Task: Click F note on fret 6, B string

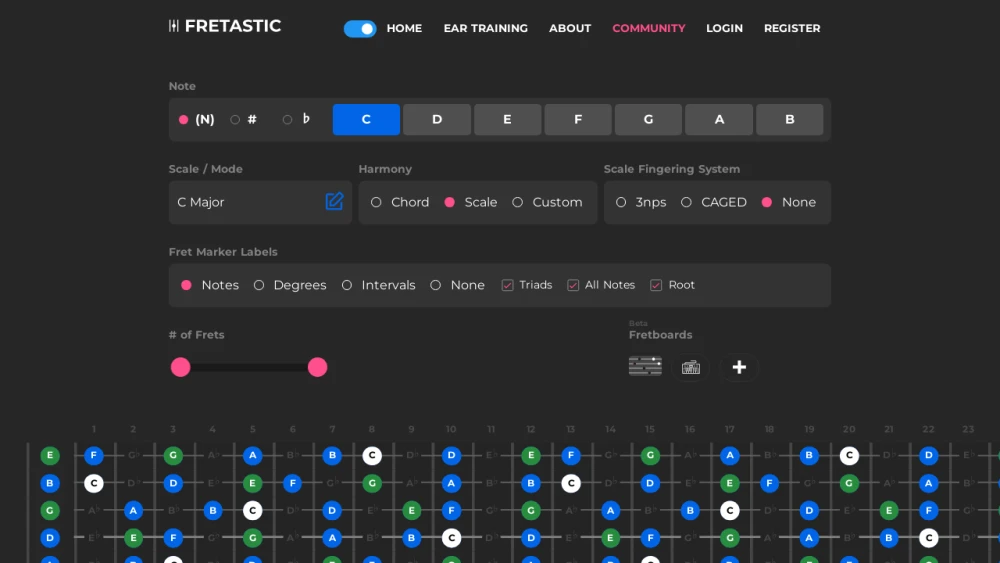Action: coord(292,483)
